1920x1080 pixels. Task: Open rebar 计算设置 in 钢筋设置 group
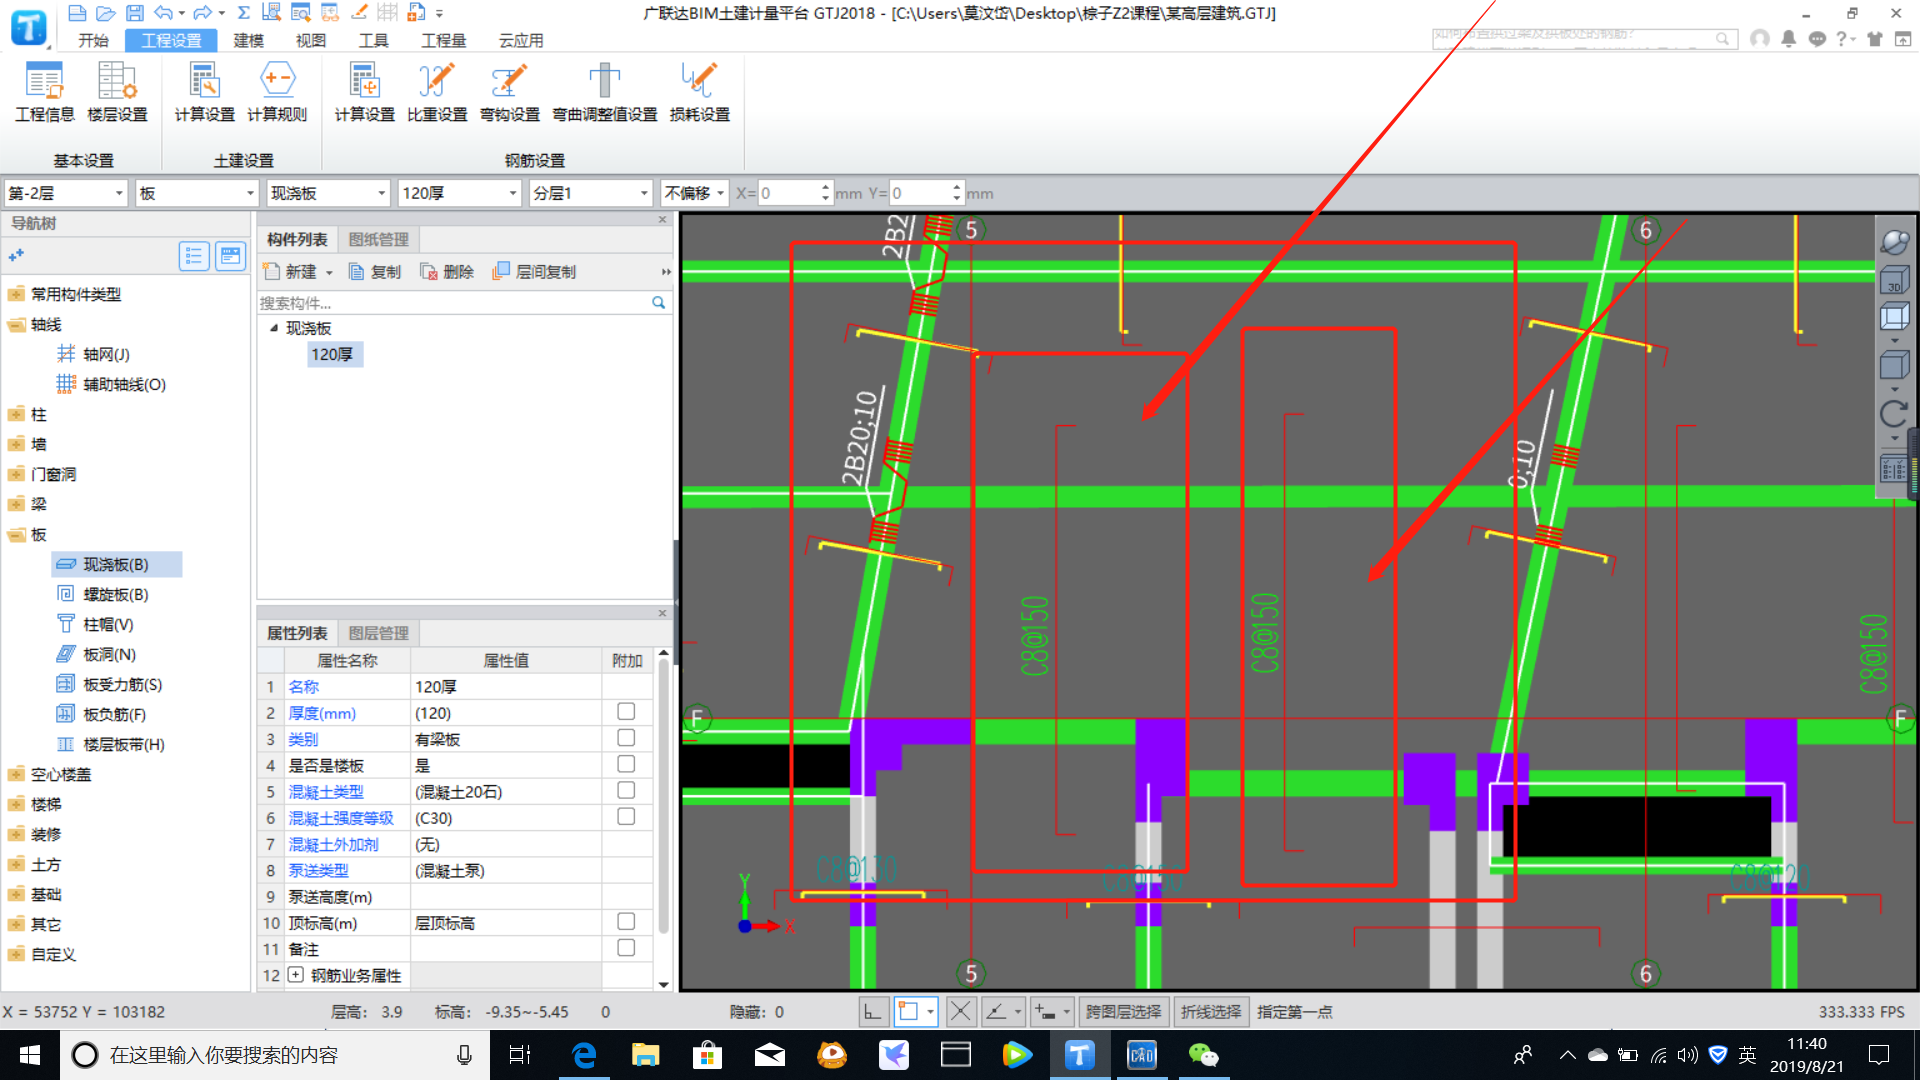pos(364,93)
